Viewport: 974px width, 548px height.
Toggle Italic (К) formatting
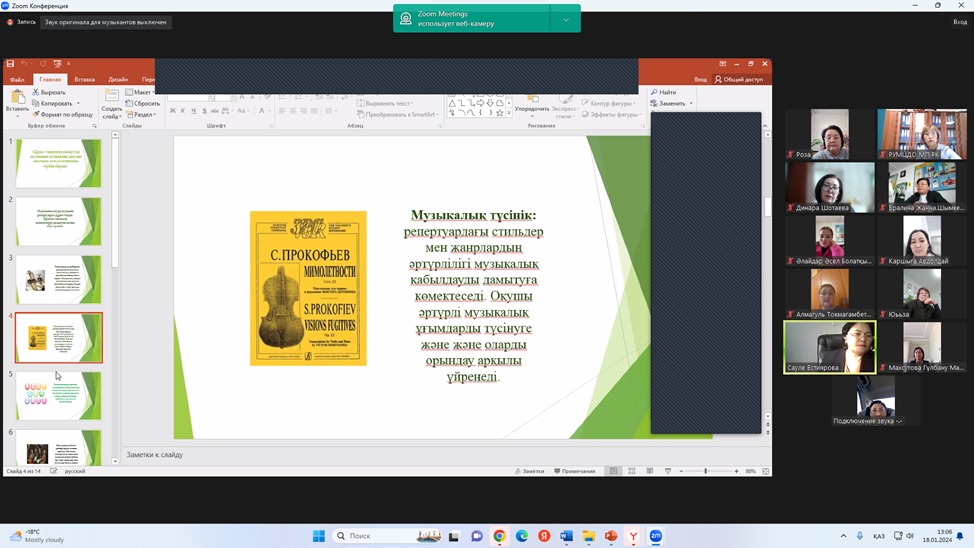tap(183, 111)
